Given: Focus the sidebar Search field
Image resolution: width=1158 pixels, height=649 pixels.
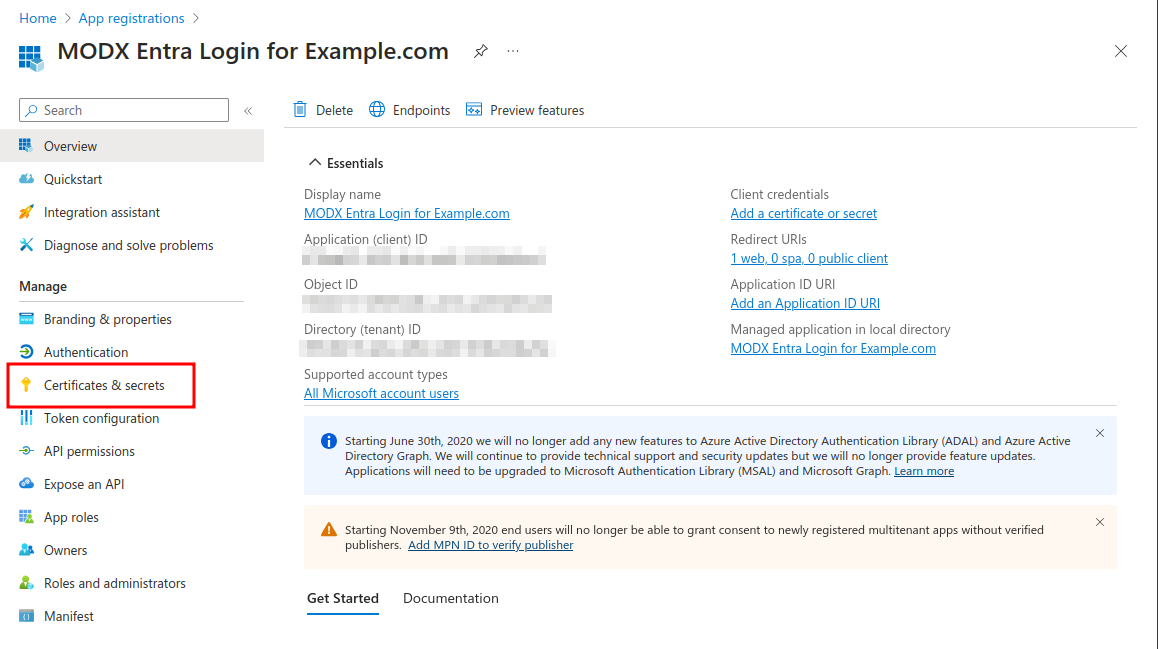Looking at the screenshot, I should click(x=124, y=110).
